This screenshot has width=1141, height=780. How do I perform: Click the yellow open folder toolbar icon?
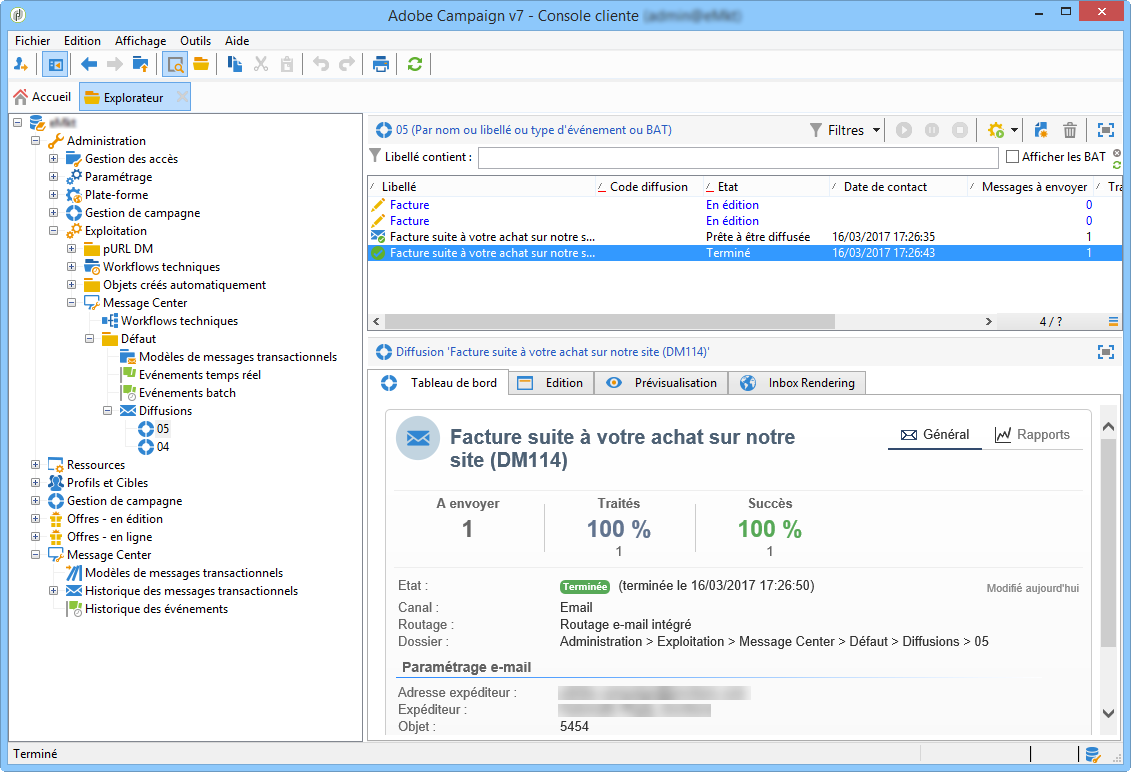[x=202, y=65]
